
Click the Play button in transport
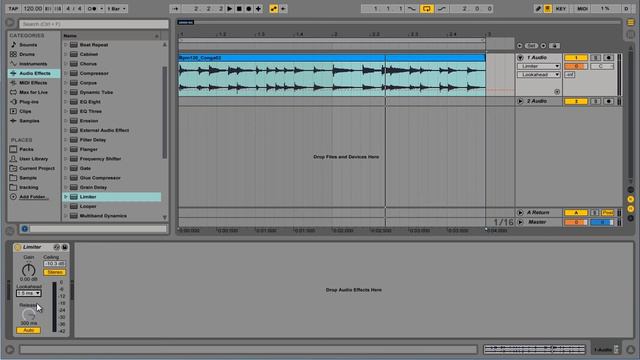click(x=229, y=9)
